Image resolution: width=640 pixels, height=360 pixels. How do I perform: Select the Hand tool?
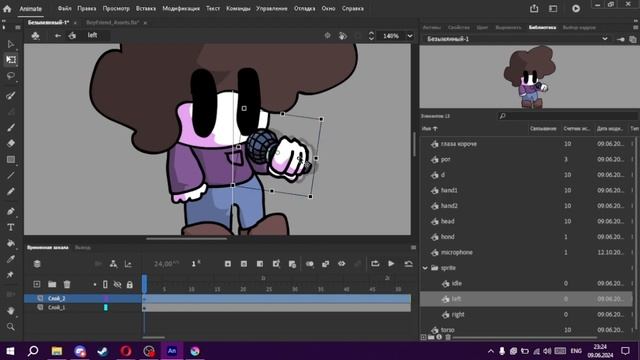point(11,311)
